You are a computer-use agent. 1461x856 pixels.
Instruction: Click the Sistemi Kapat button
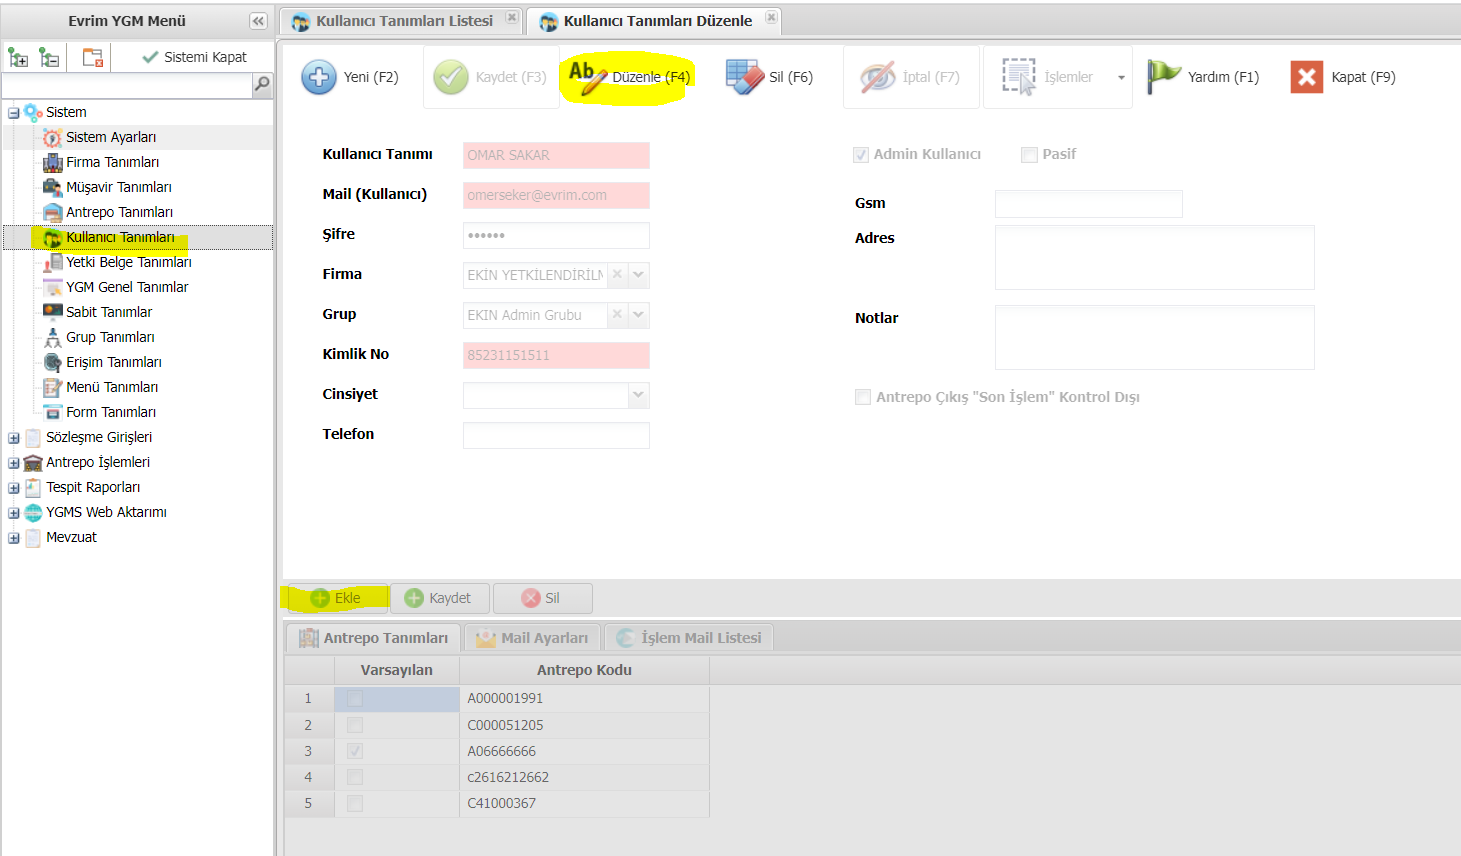tap(194, 57)
